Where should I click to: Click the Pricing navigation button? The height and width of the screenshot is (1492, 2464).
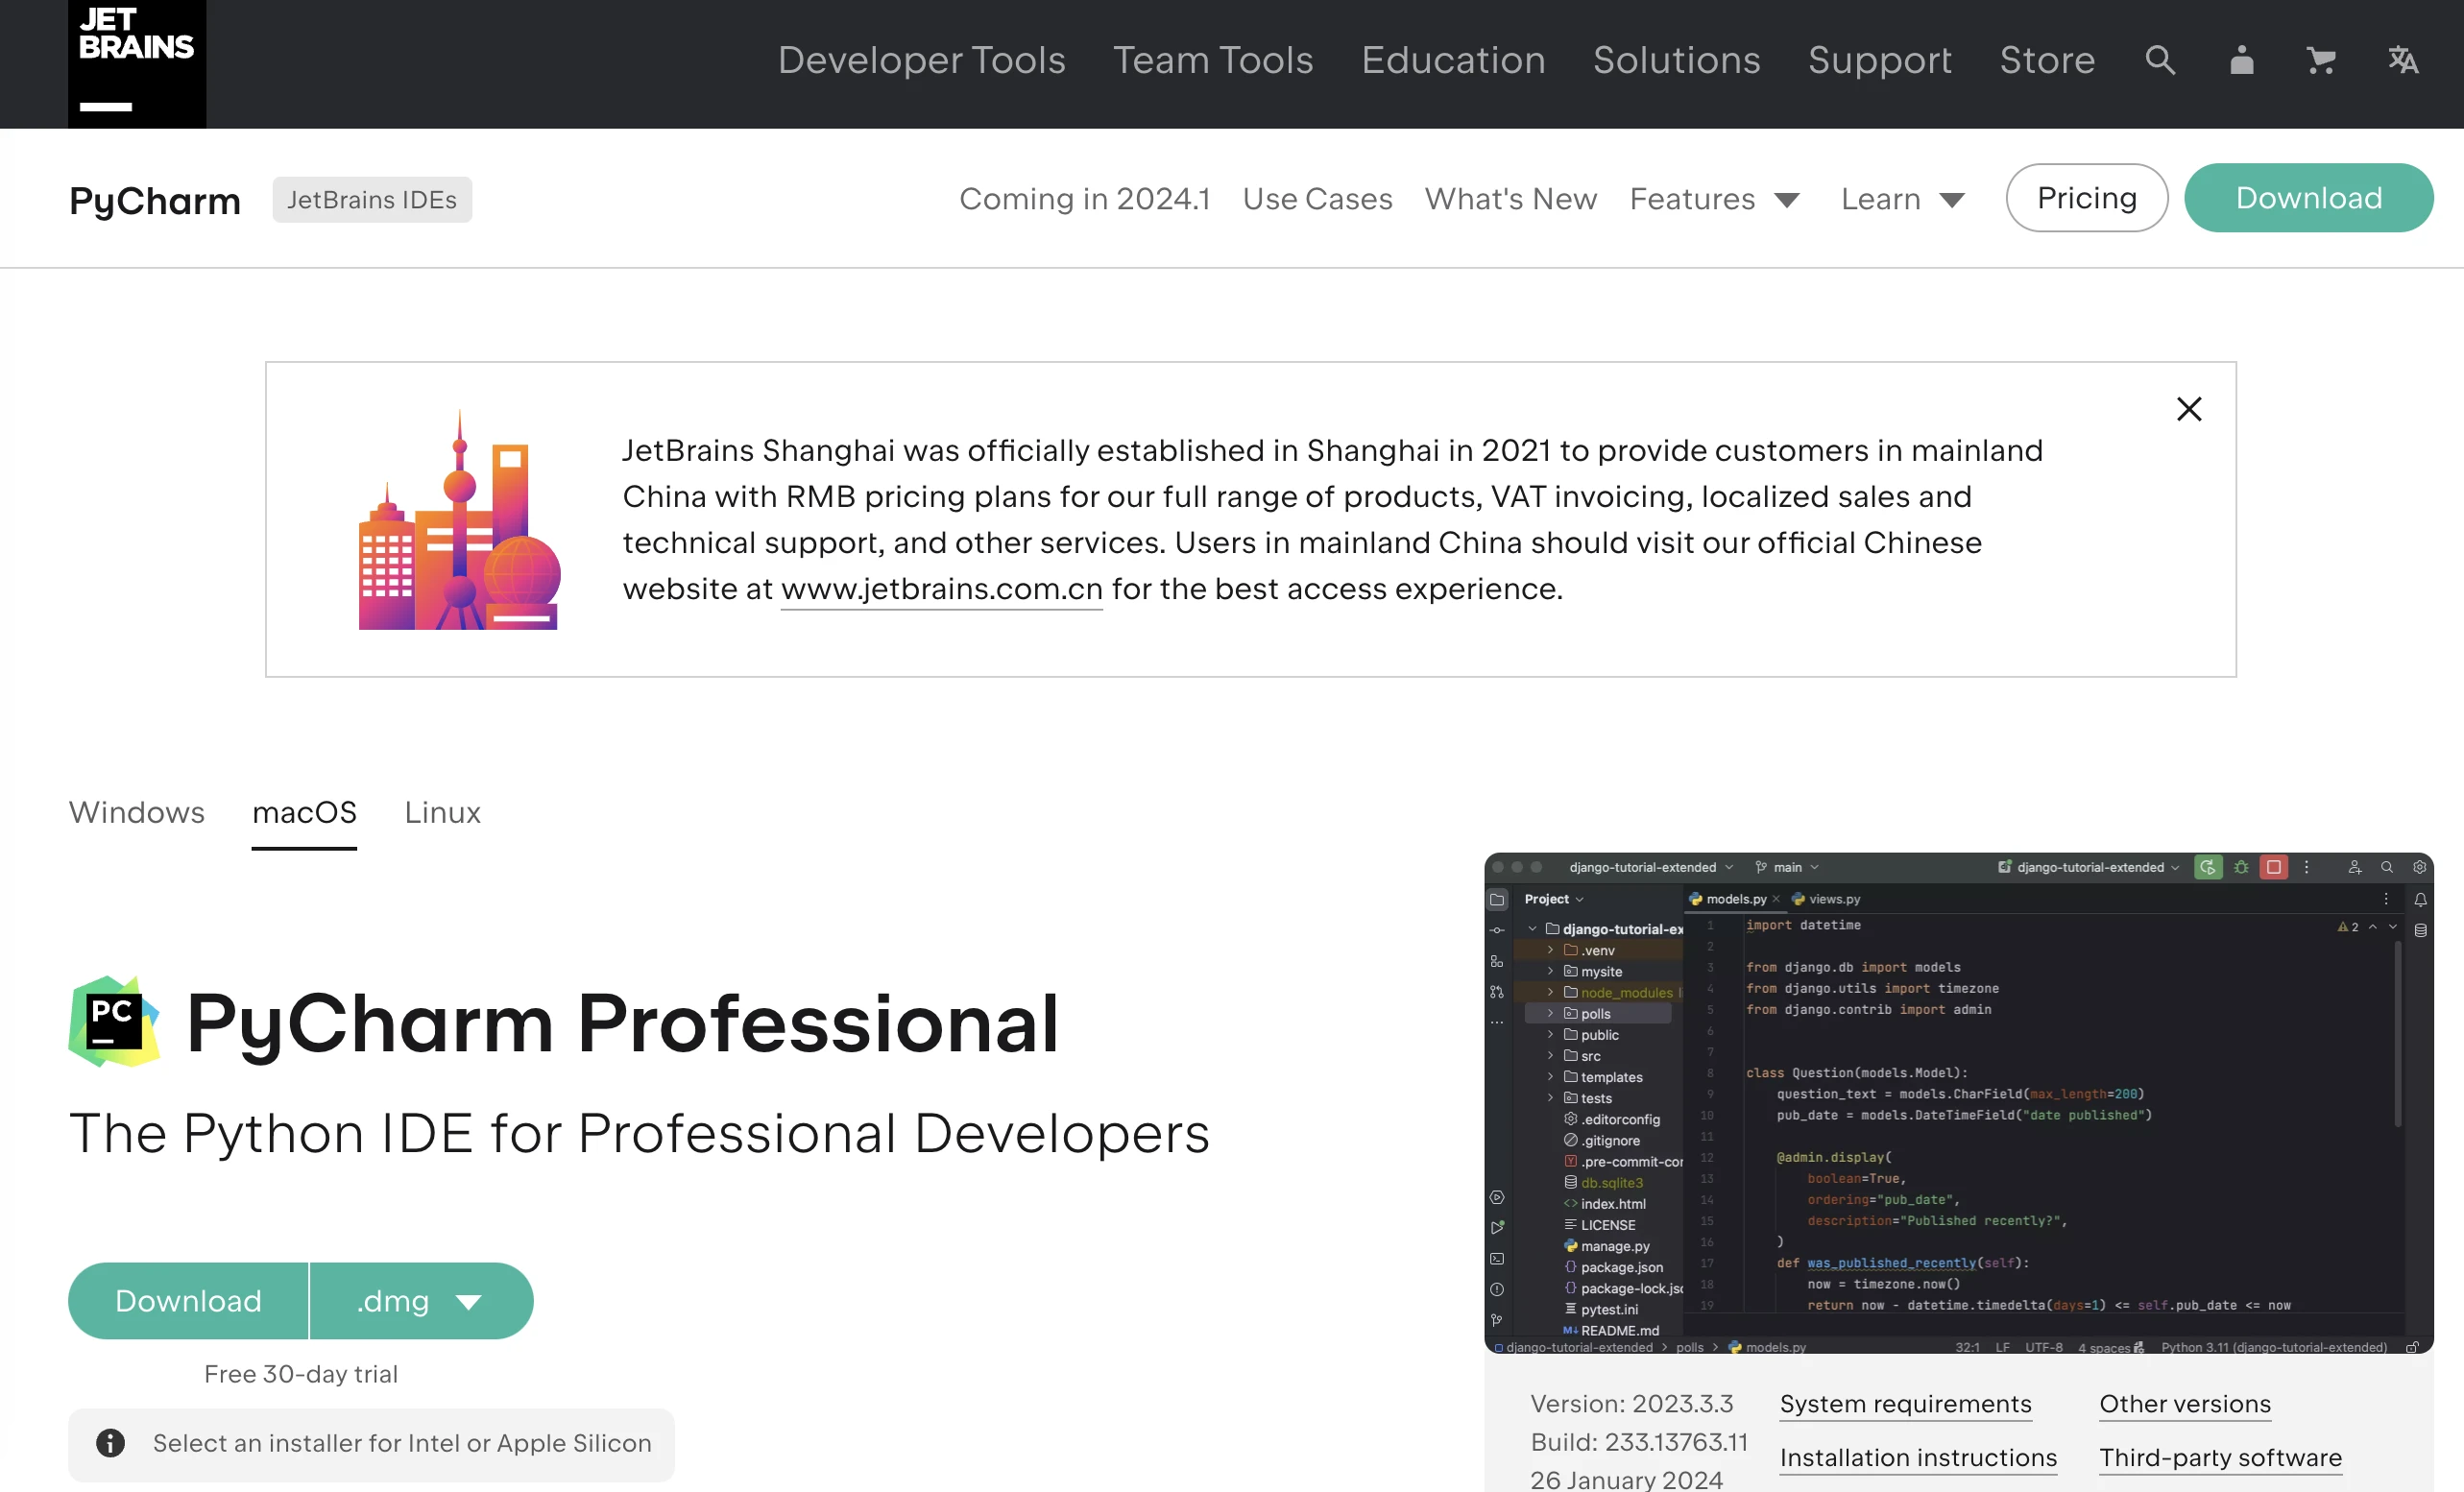point(2088,197)
